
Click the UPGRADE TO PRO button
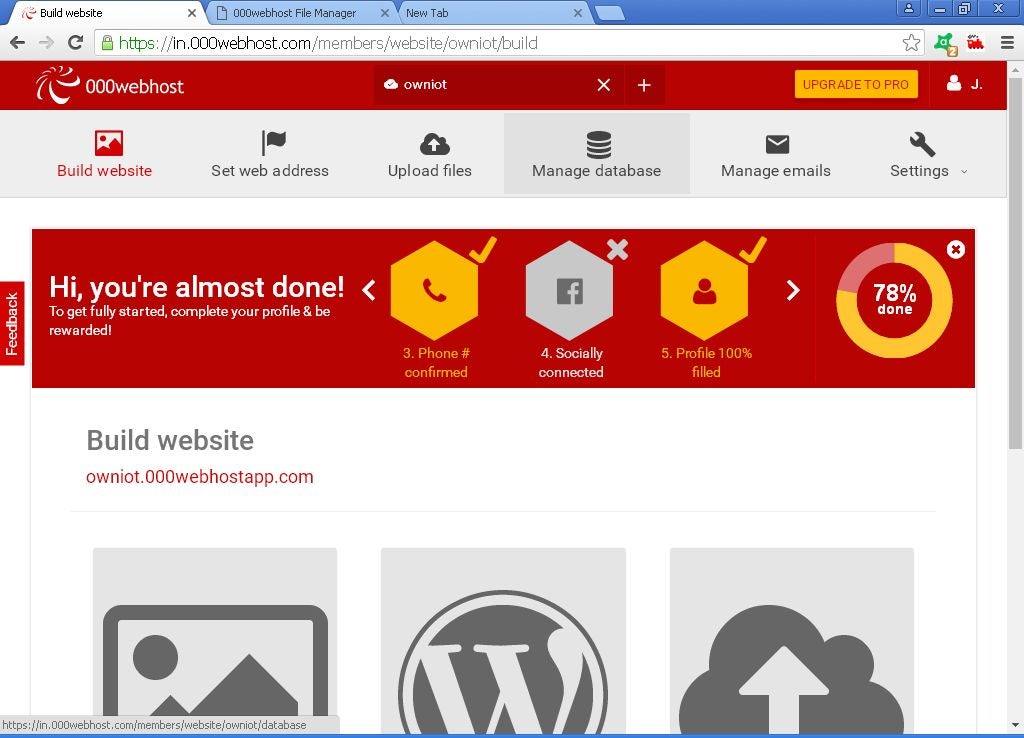(856, 84)
